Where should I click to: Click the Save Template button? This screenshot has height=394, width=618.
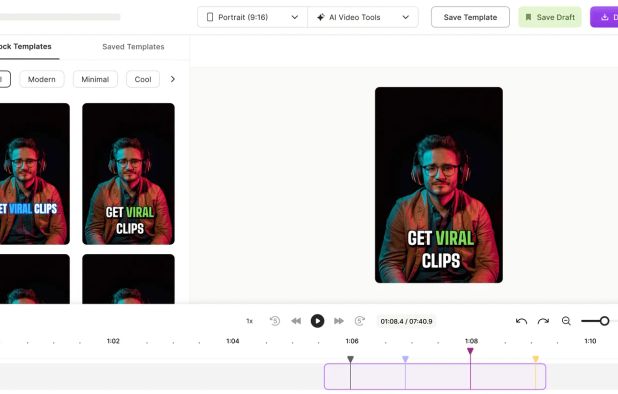coord(470,17)
